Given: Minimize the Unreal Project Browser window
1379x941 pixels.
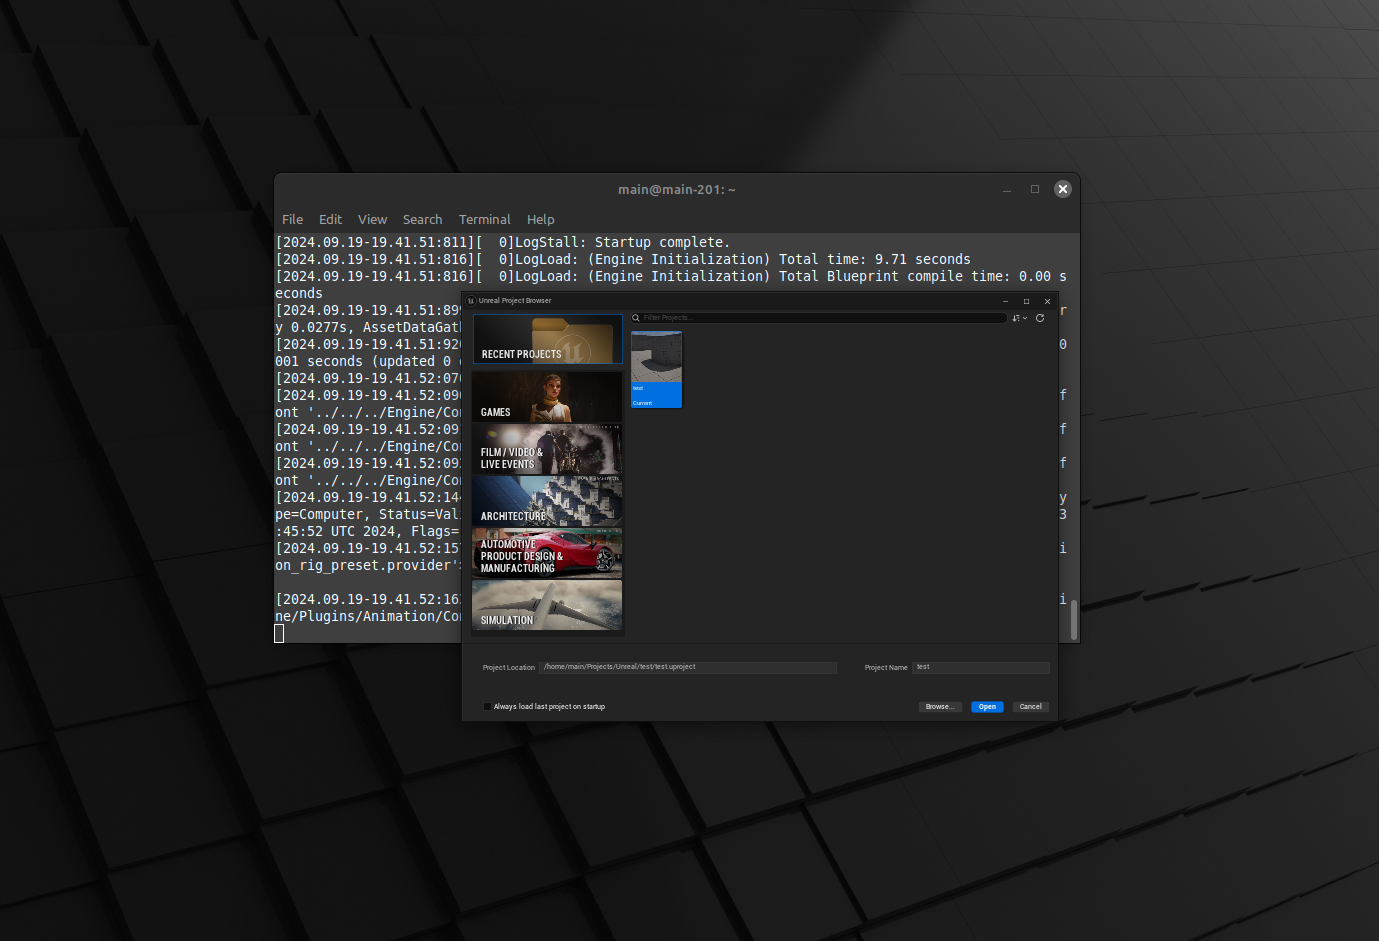Looking at the screenshot, I should 1005,301.
